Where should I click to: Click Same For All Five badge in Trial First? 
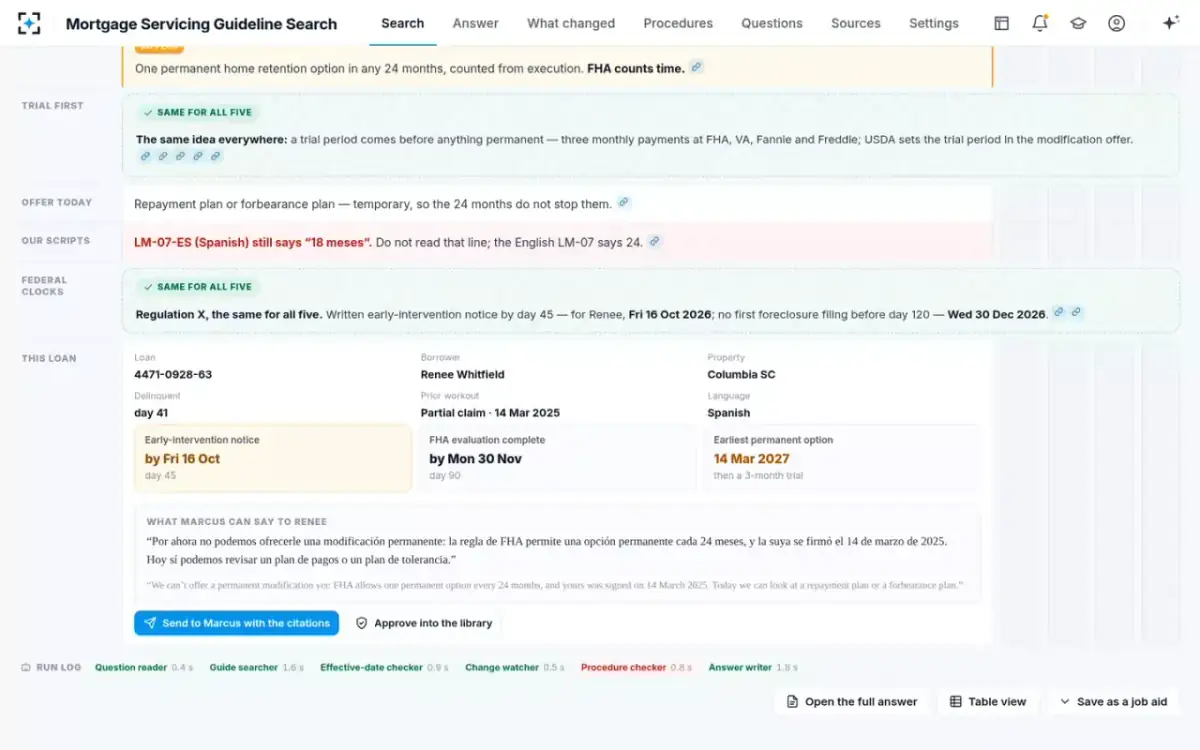(x=197, y=112)
